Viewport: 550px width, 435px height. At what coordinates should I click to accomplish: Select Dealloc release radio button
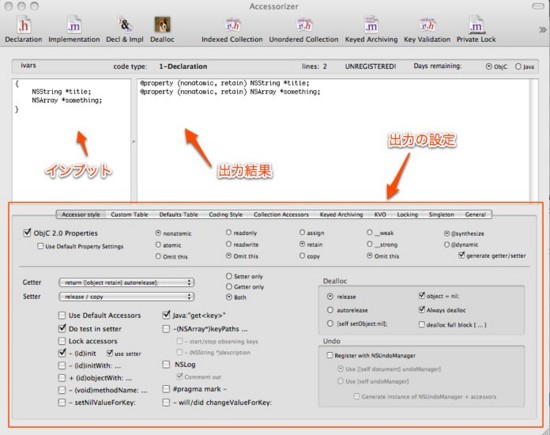[x=330, y=296]
